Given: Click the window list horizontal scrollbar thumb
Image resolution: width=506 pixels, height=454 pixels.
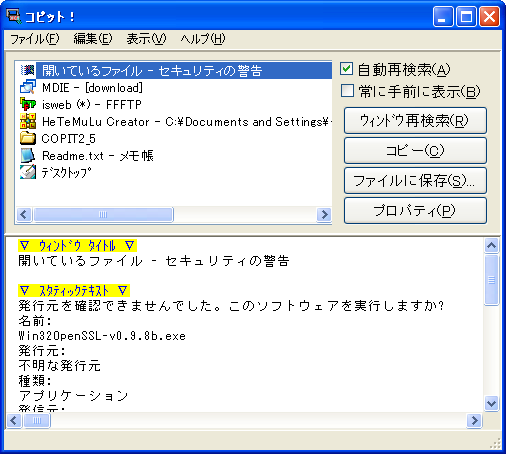Looking at the screenshot, I should tap(103, 214).
